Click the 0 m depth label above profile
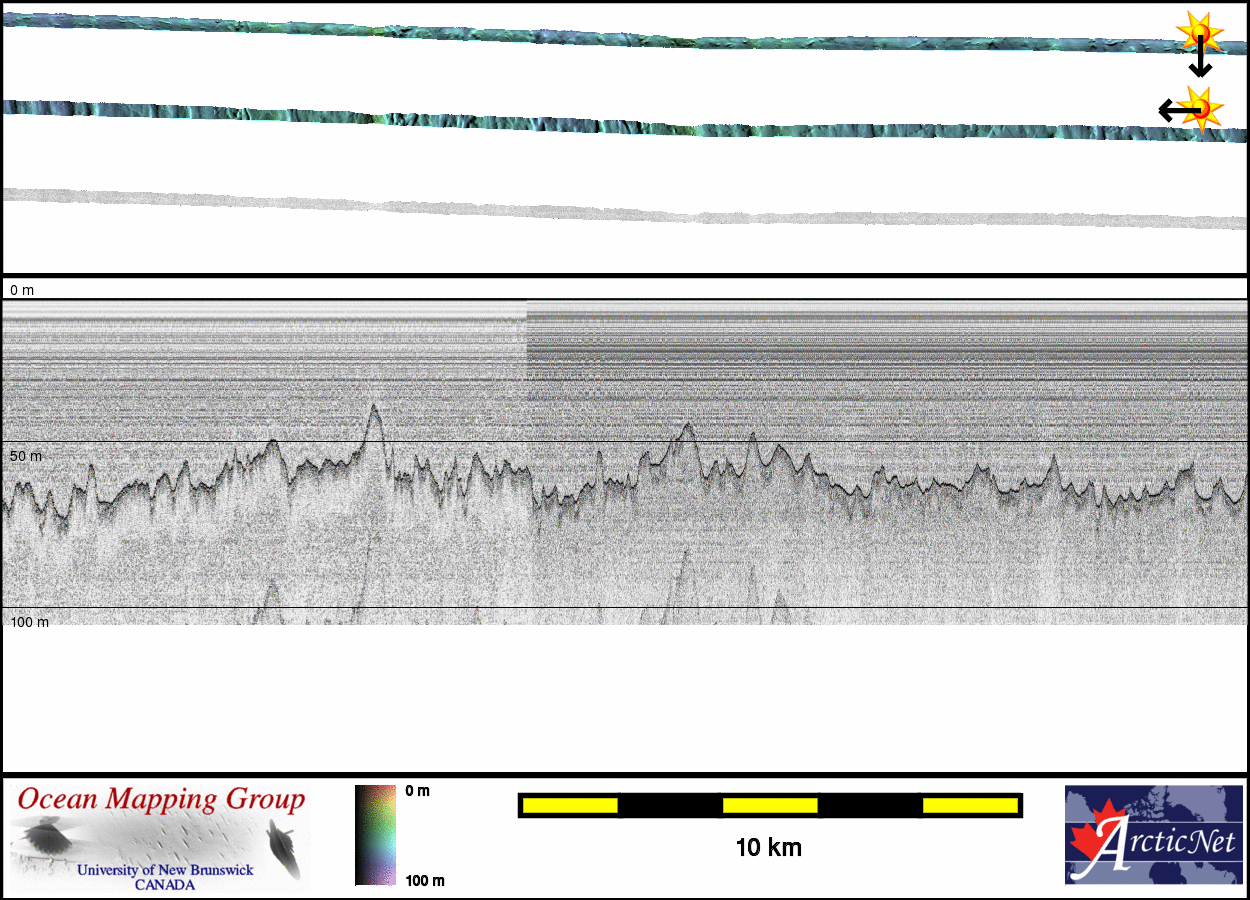This screenshot has width=1250, height=900. click(x=22, y=290)
